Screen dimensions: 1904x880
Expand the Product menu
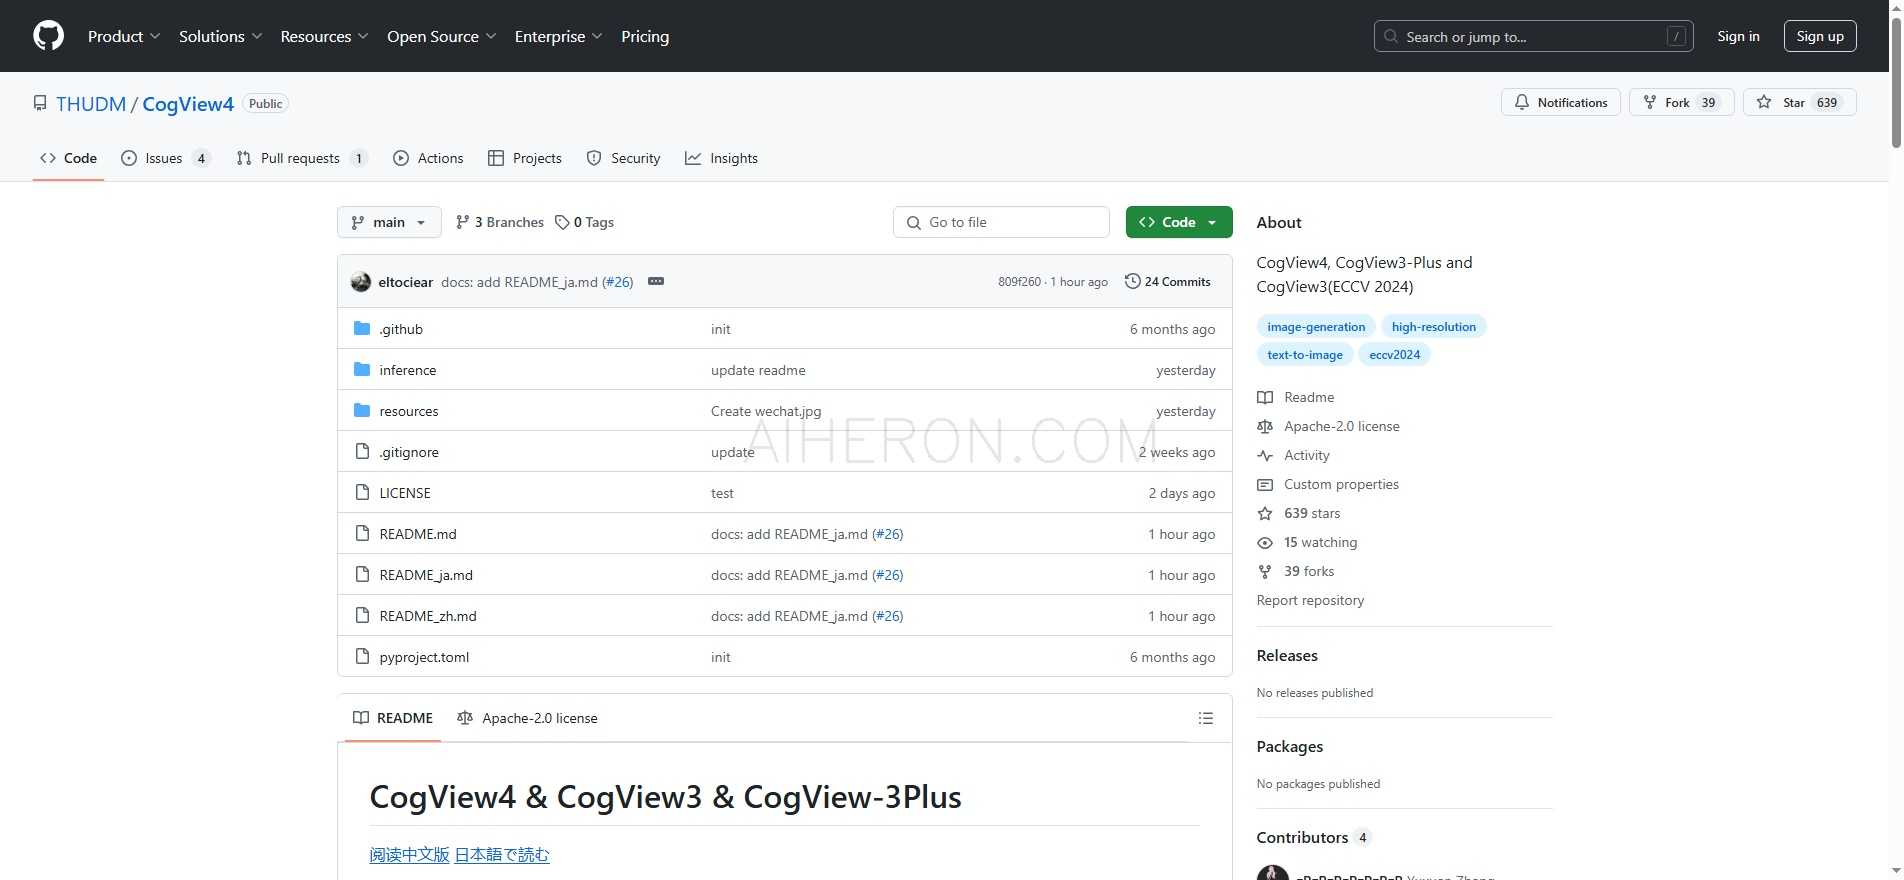pos(123,36)
